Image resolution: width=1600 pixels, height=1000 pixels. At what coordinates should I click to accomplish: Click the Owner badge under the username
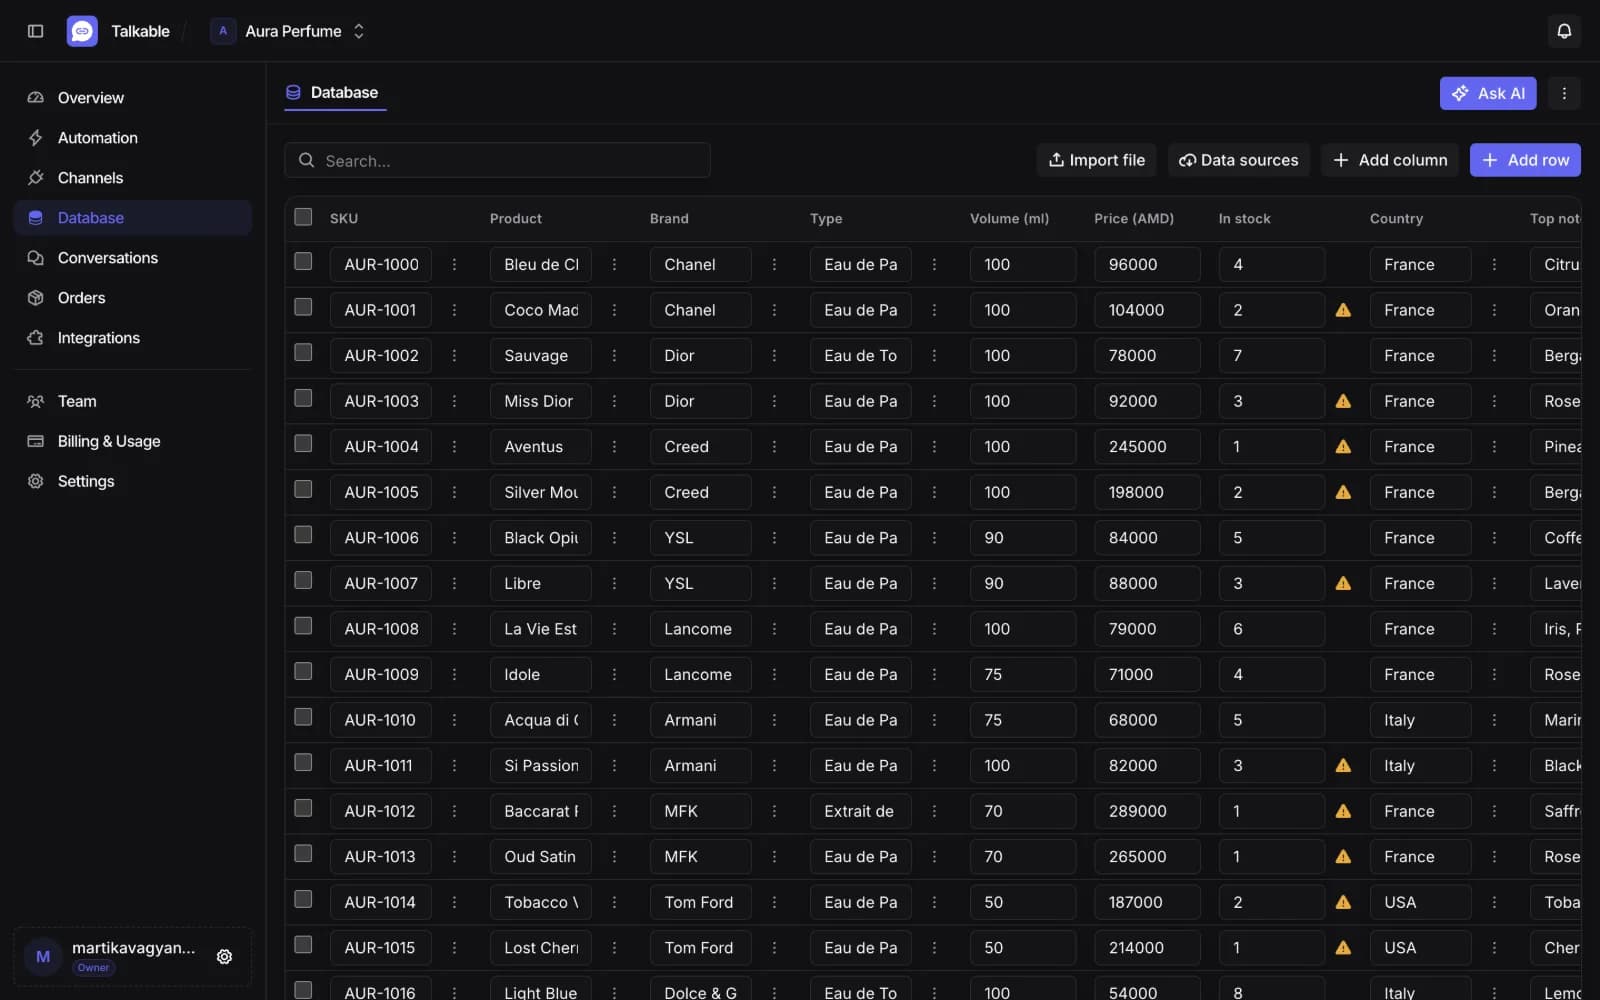pyautogui.click(x=94, y=968)
